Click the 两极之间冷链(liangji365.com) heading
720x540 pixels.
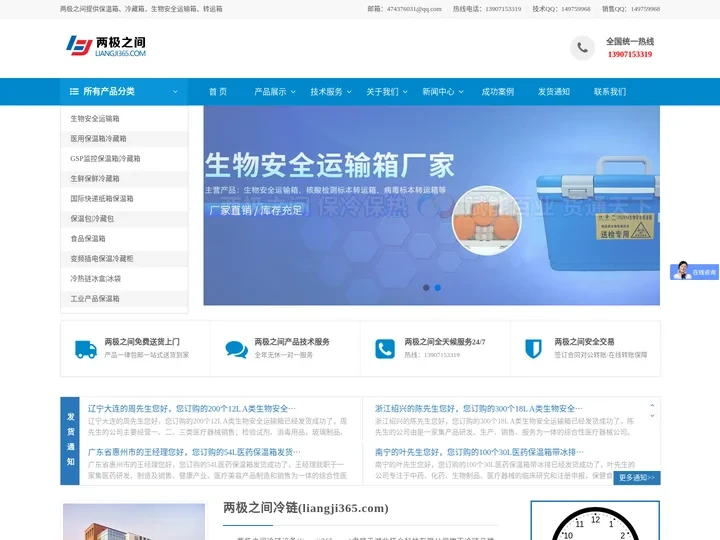(x=306, y=508)
